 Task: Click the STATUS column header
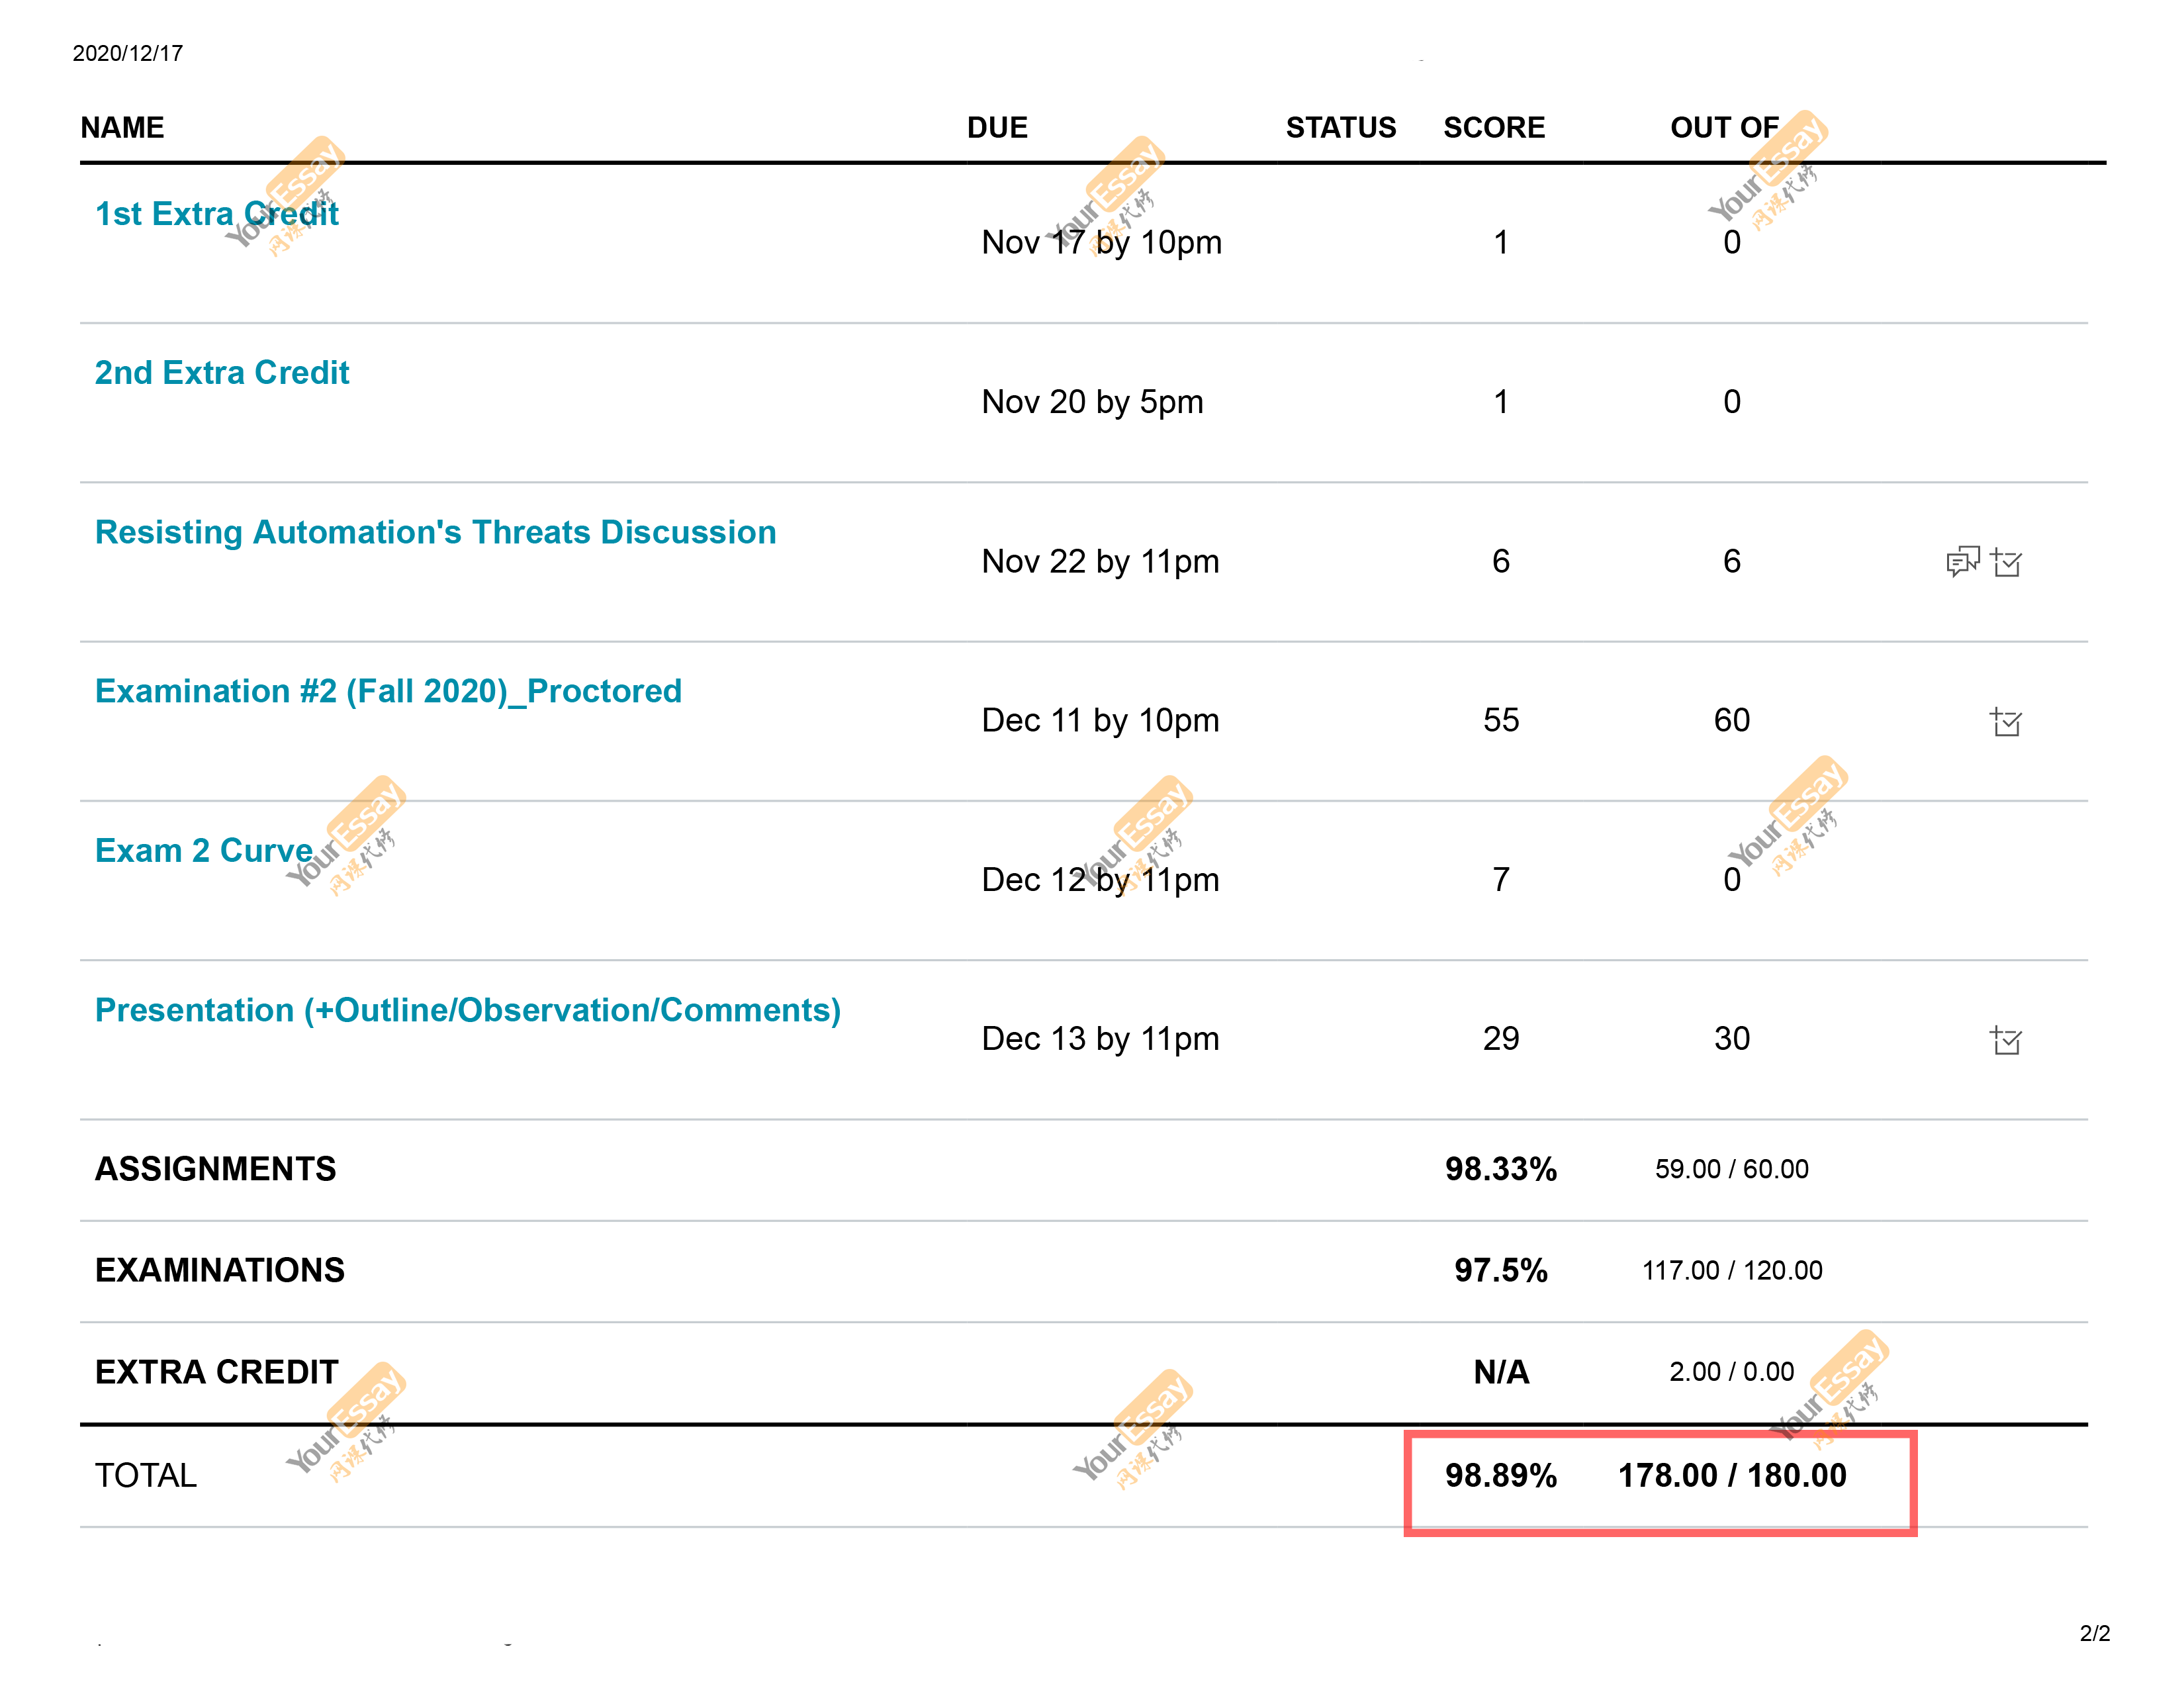tap(1340, 128)
